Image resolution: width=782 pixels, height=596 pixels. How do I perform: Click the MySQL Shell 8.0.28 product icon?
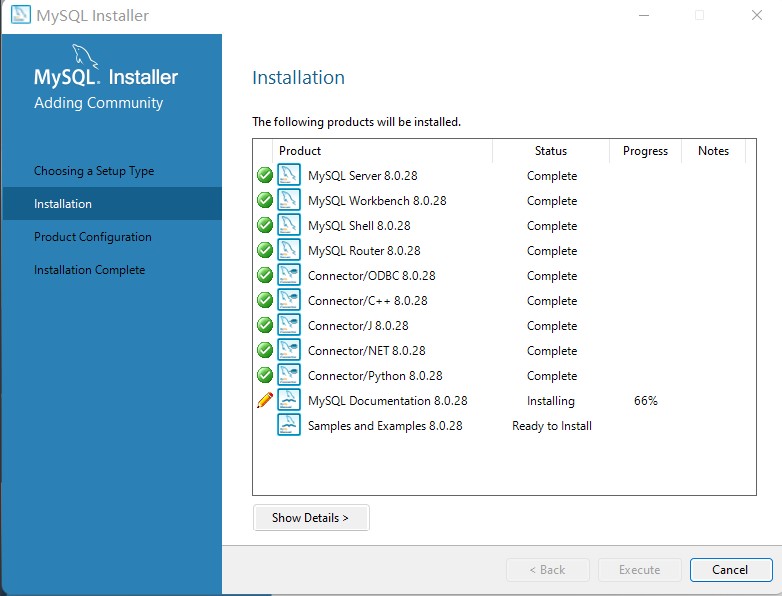click(x=289, y=225)
